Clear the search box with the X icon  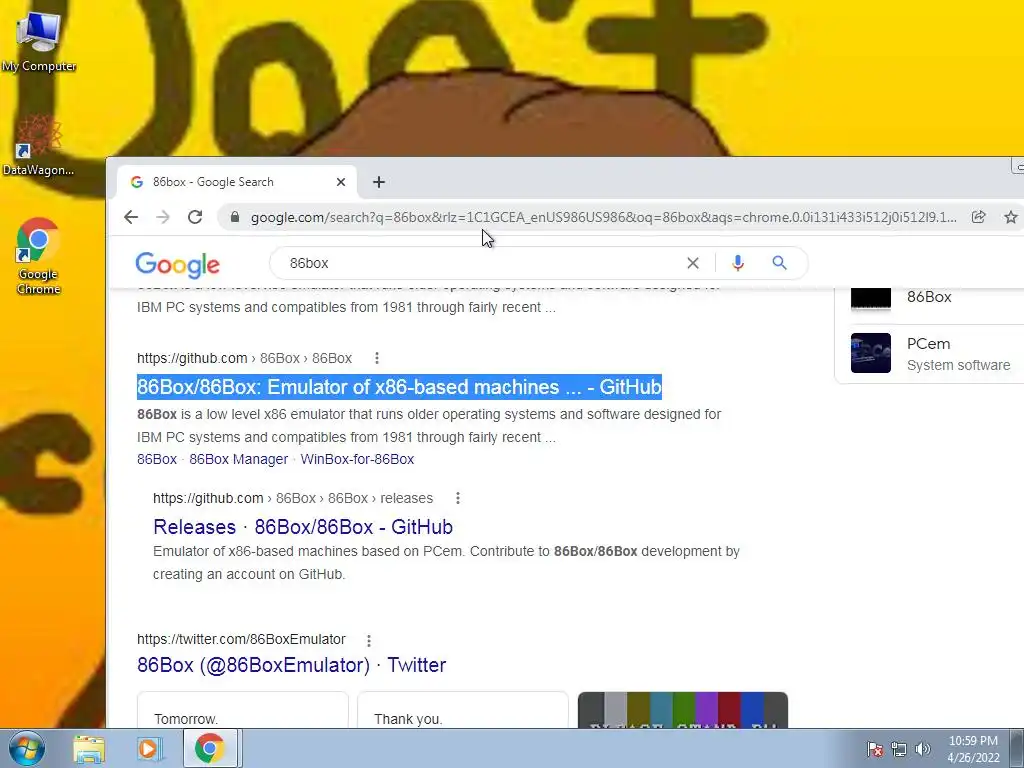pos(693,263)
